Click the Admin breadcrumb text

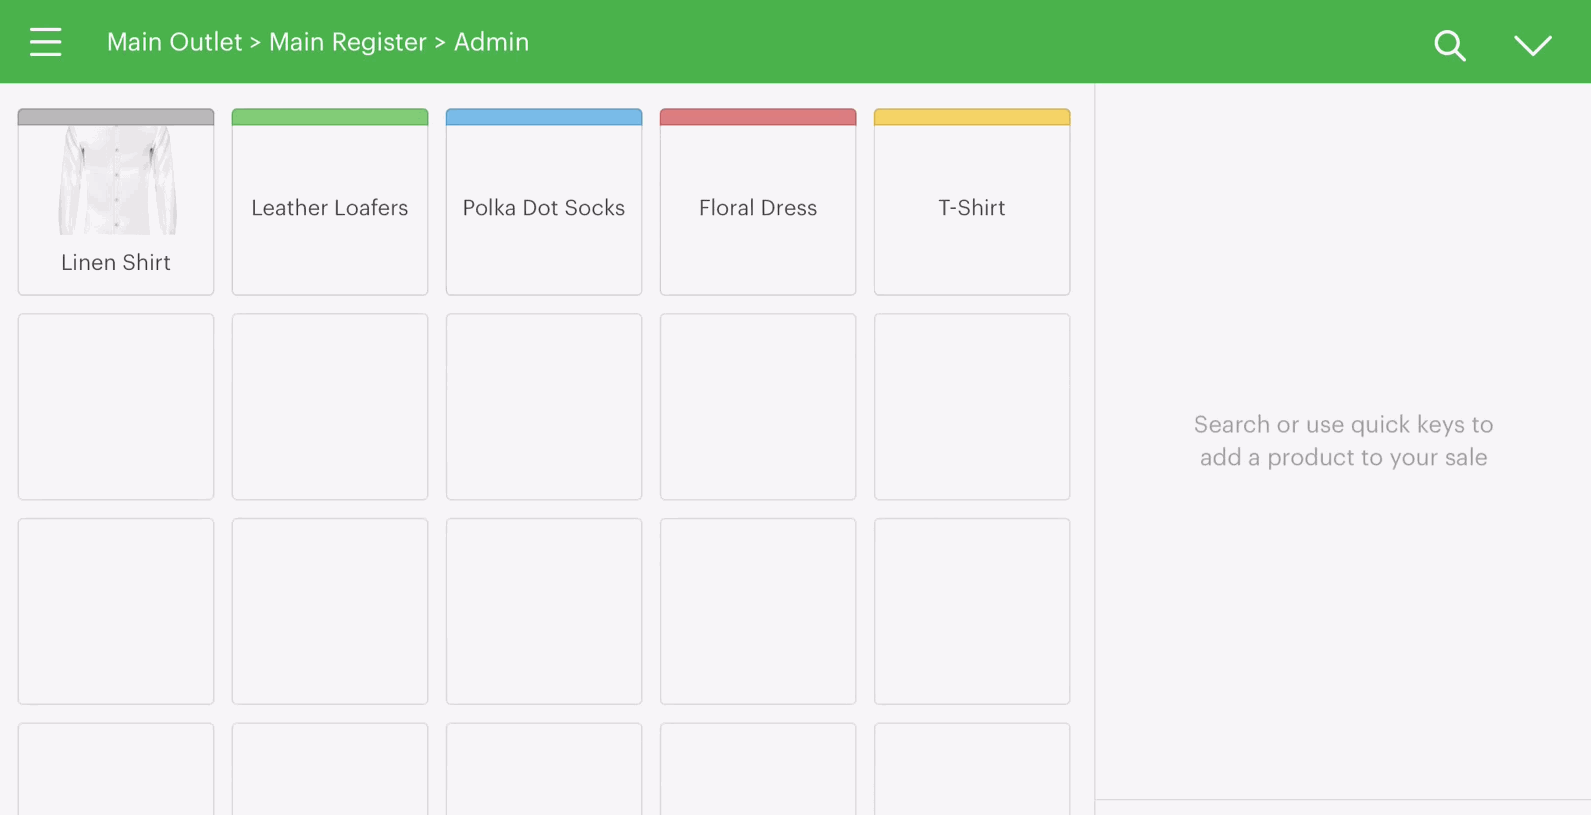(x=491, y=42)
